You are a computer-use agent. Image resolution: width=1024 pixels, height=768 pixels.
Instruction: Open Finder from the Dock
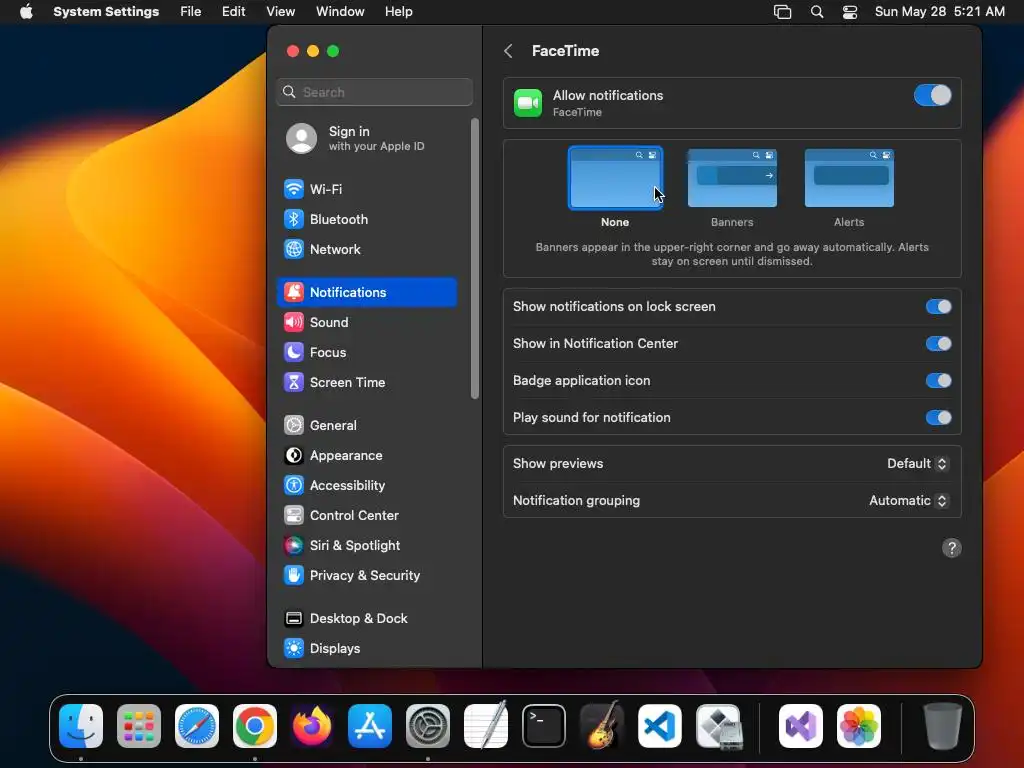click(81, 726)
